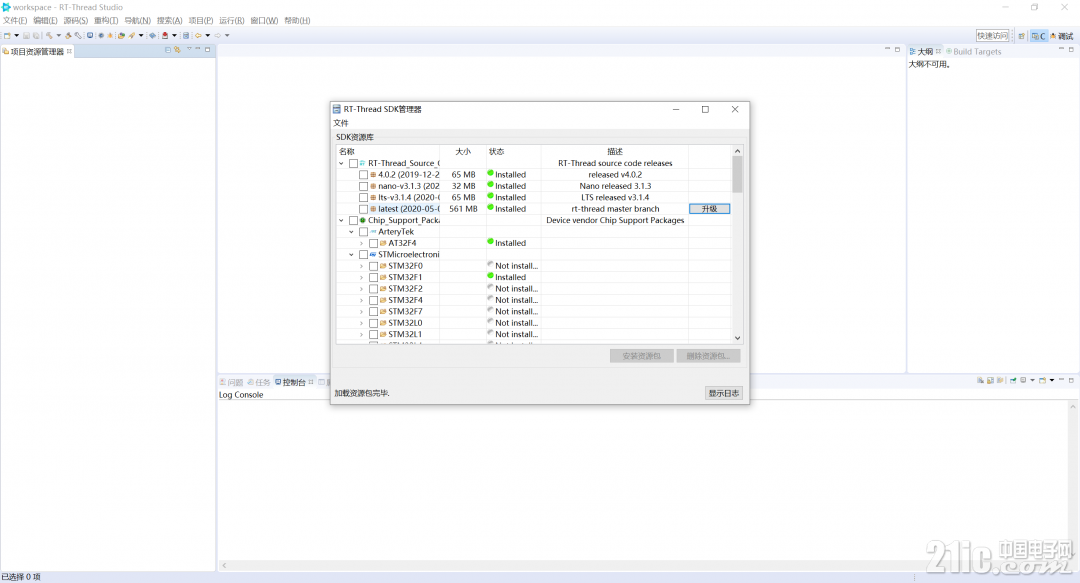Switch to the Build Targets tab

coord(974,52)
